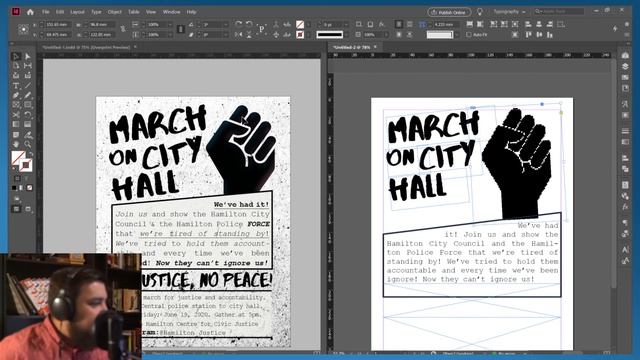Viewport: 640px width, 360px height.
Task: Toggle Preview screen mode in toolbox
Action: 27,209
